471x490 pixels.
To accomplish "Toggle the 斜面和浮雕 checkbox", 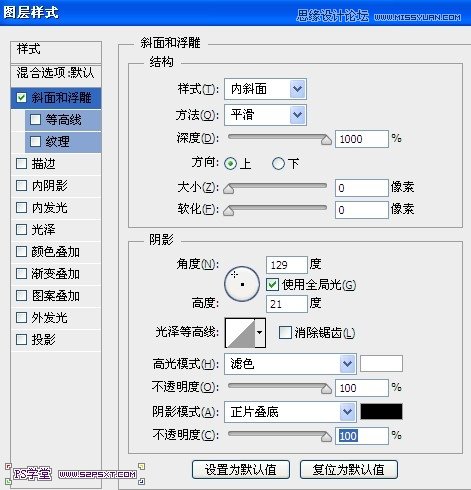I will click(21, 98).
